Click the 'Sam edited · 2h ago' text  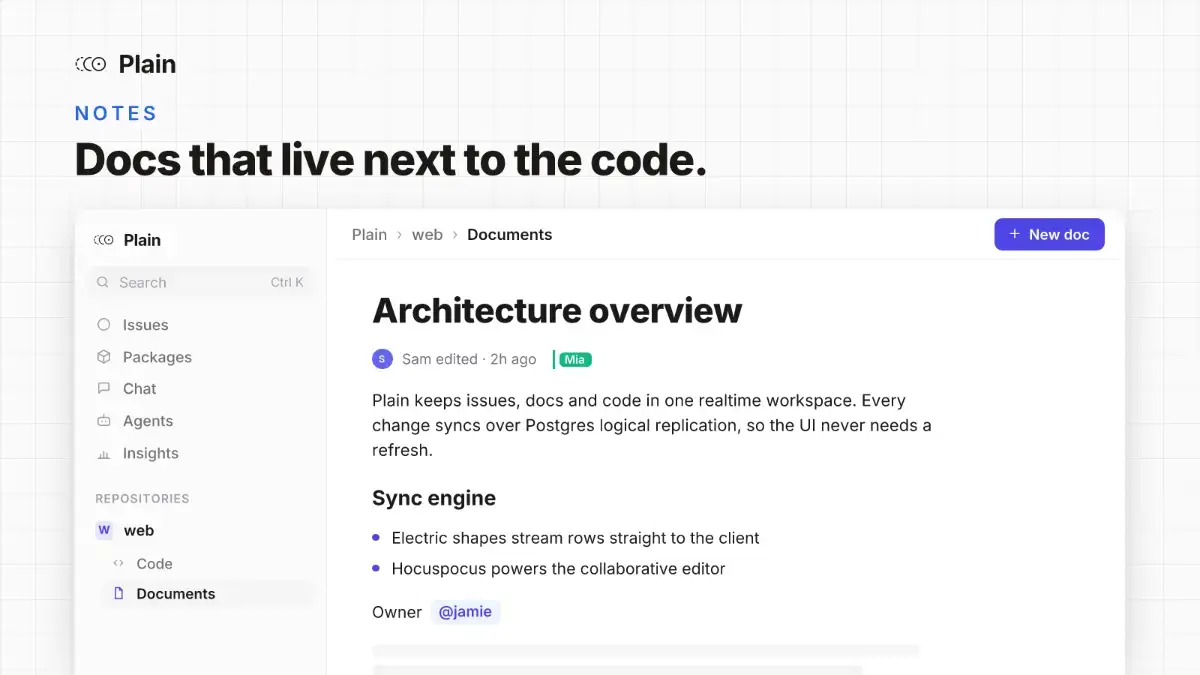point(469,359)
